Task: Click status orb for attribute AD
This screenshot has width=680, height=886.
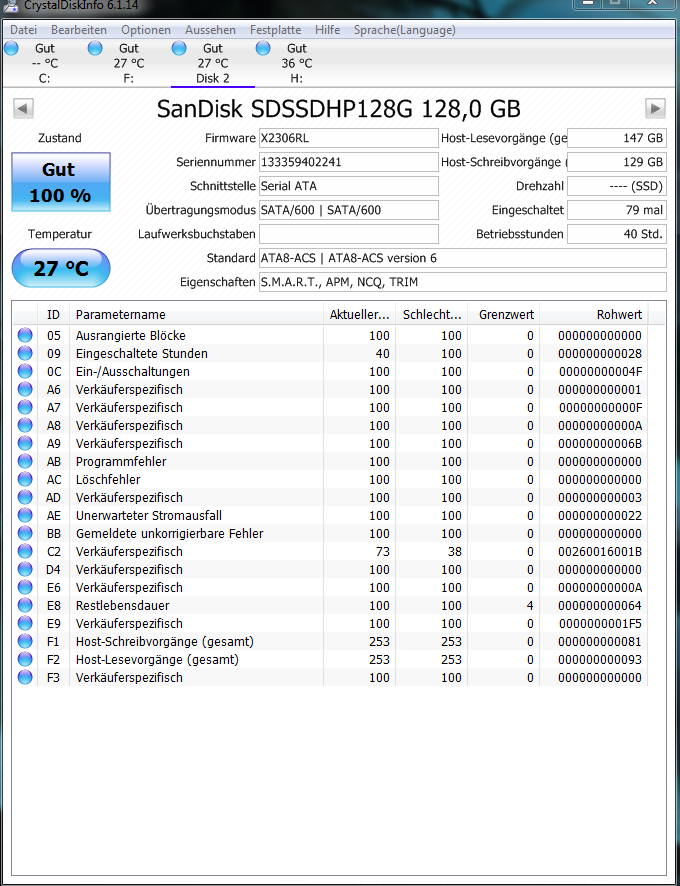Action: click(x=25, y=498)
